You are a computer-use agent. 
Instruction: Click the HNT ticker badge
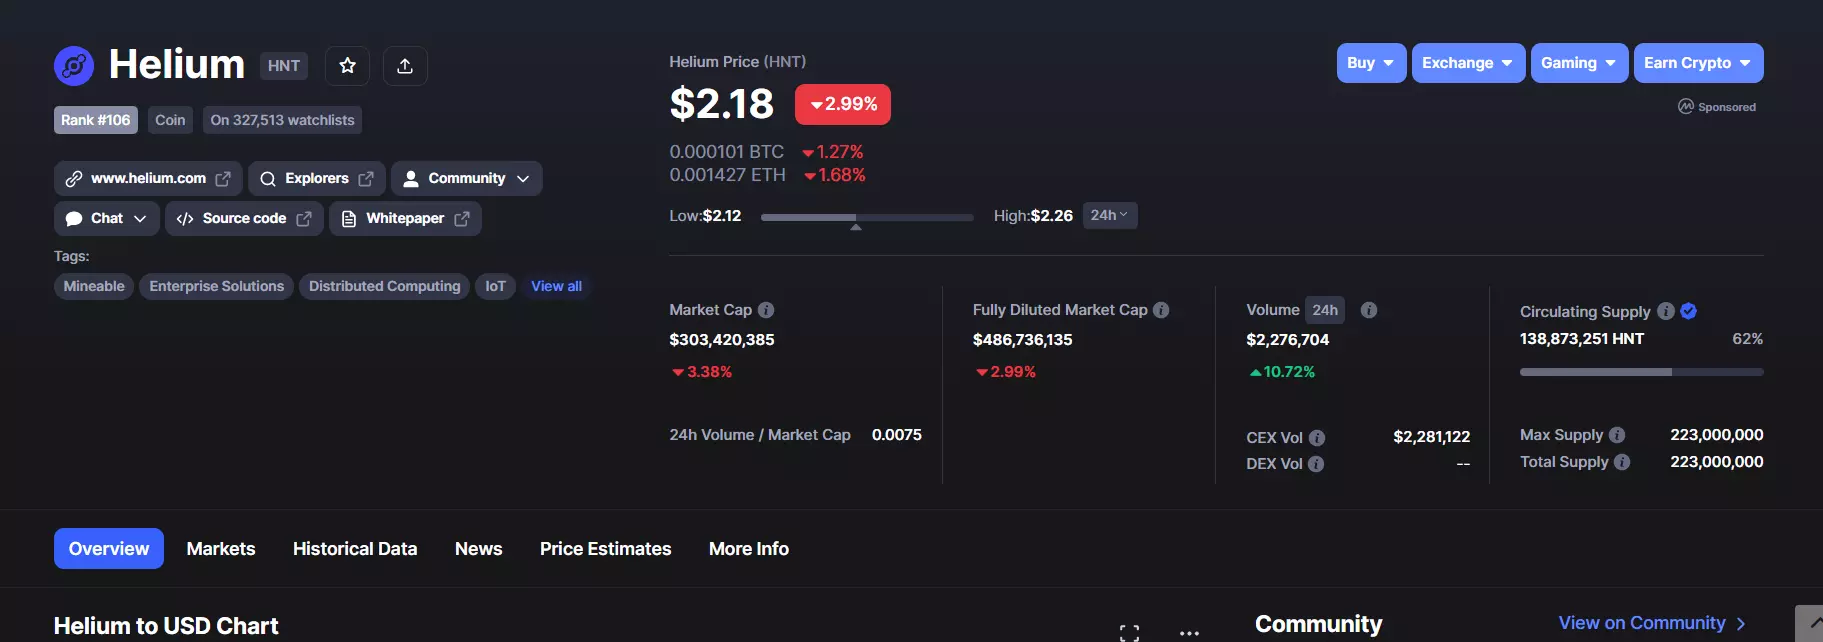coord(284,66)
